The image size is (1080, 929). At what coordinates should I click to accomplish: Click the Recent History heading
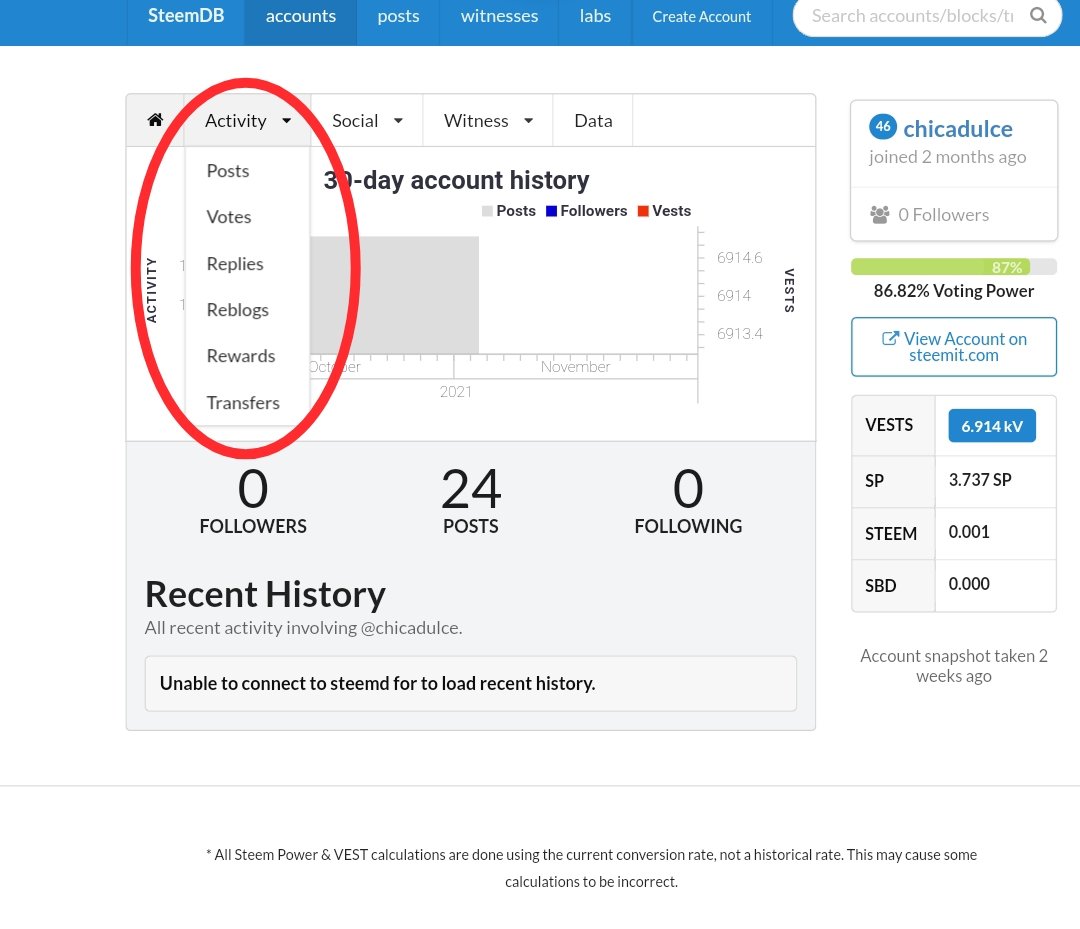265,594
